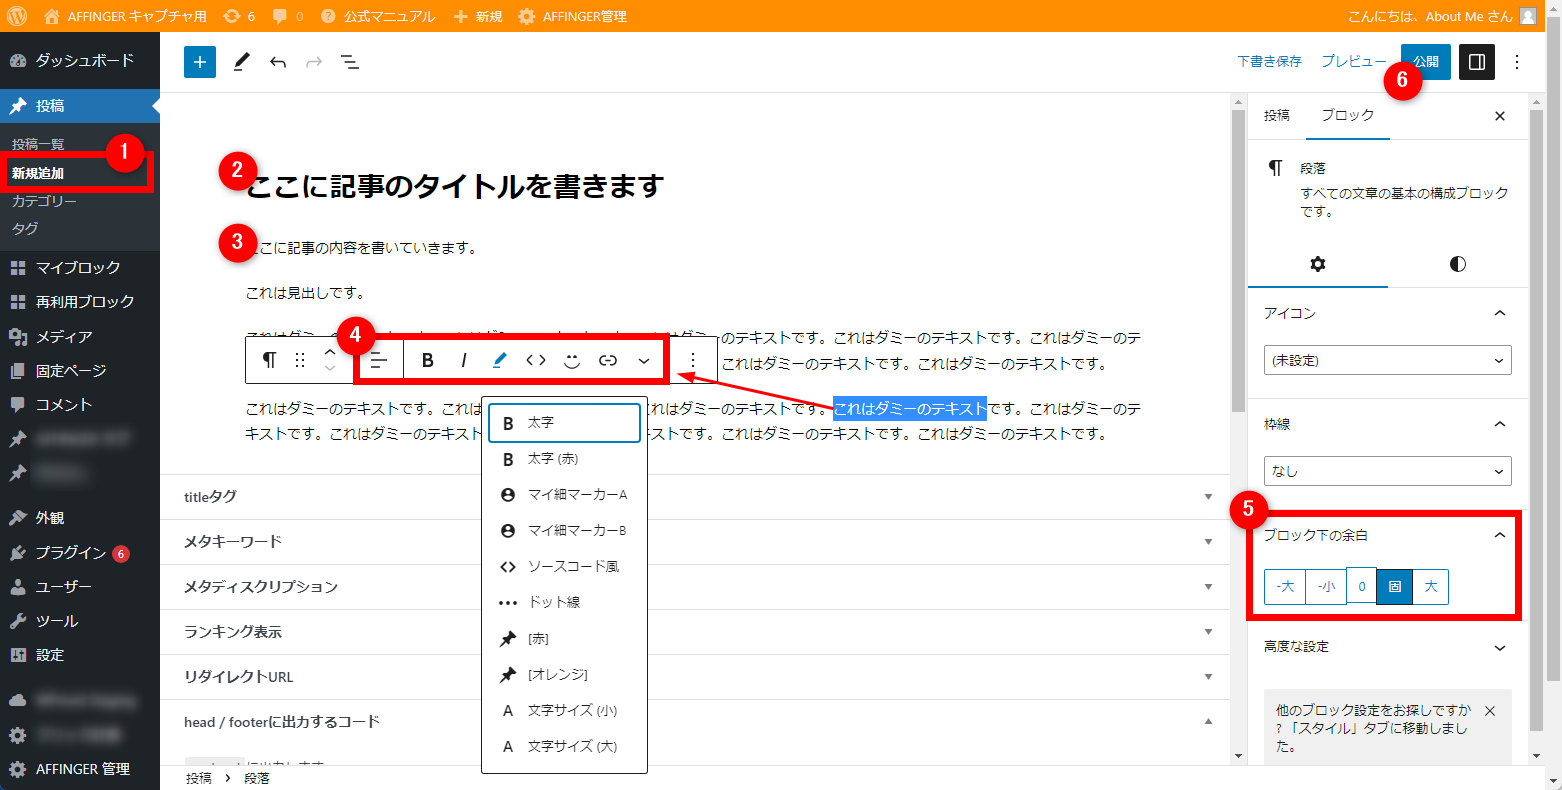Click the user avatar in admin bar

click(1528, 16)
